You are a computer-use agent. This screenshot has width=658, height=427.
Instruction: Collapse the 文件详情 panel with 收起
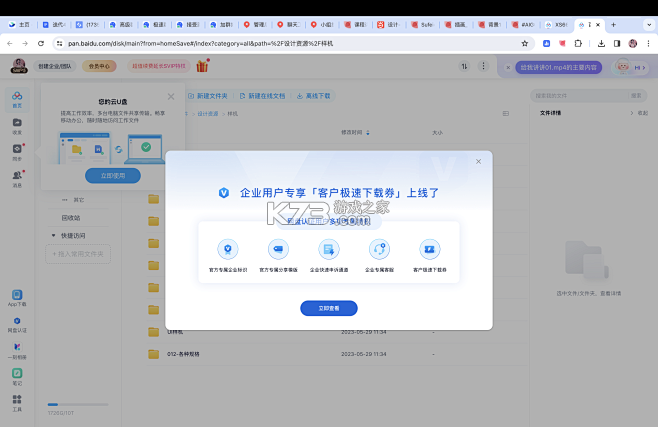coord(639,113)
